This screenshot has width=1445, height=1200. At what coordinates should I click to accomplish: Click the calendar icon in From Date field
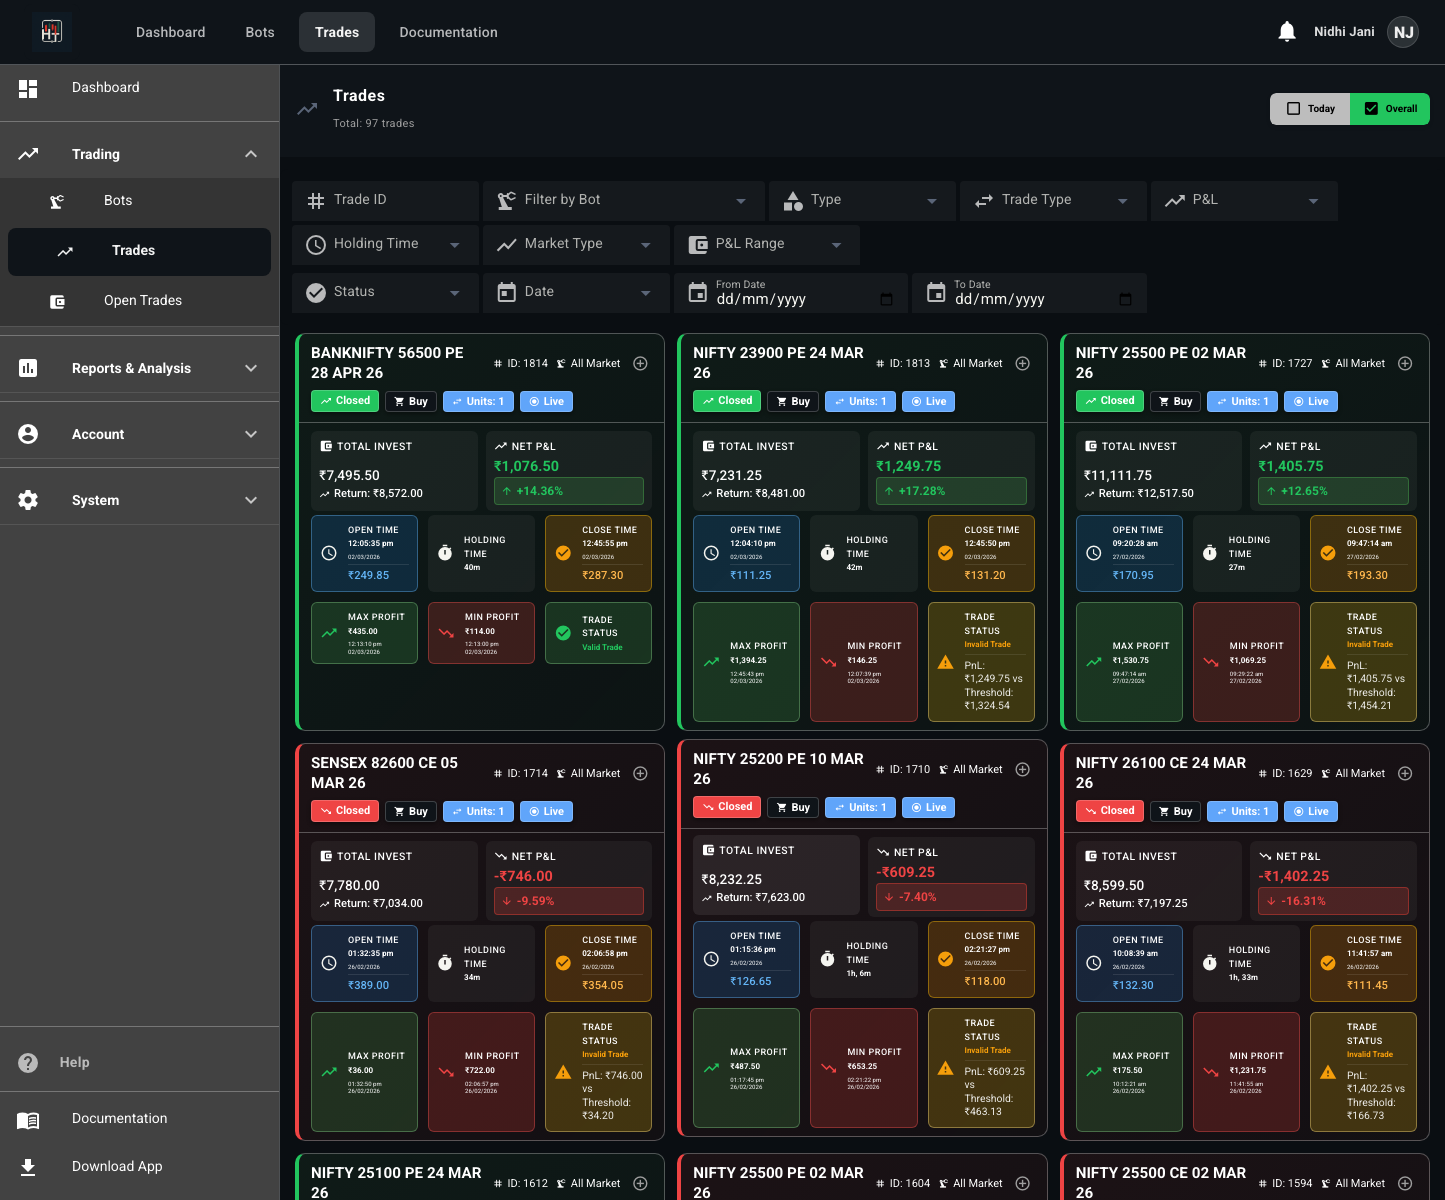886,298
